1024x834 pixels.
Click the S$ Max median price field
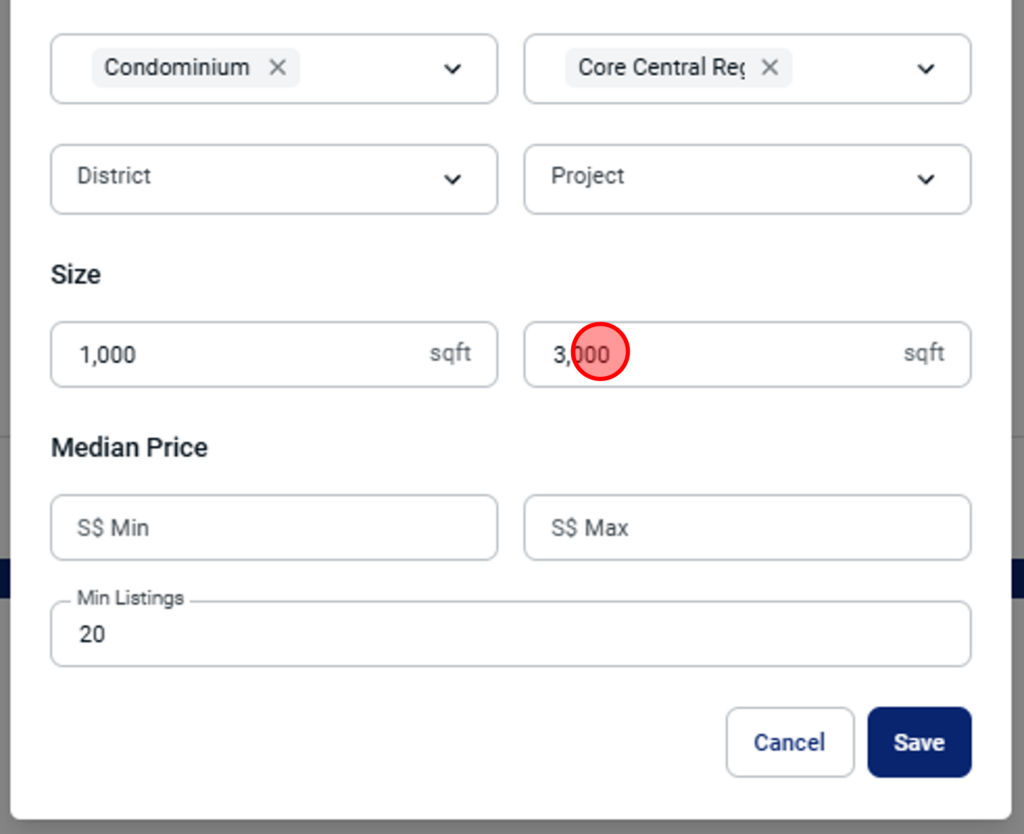(x=748, y=527)
